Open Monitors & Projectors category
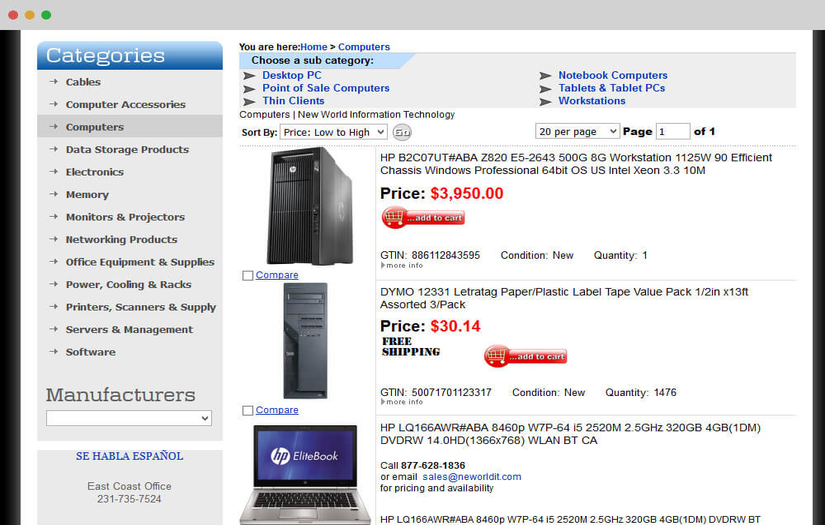 click(125, 217)
